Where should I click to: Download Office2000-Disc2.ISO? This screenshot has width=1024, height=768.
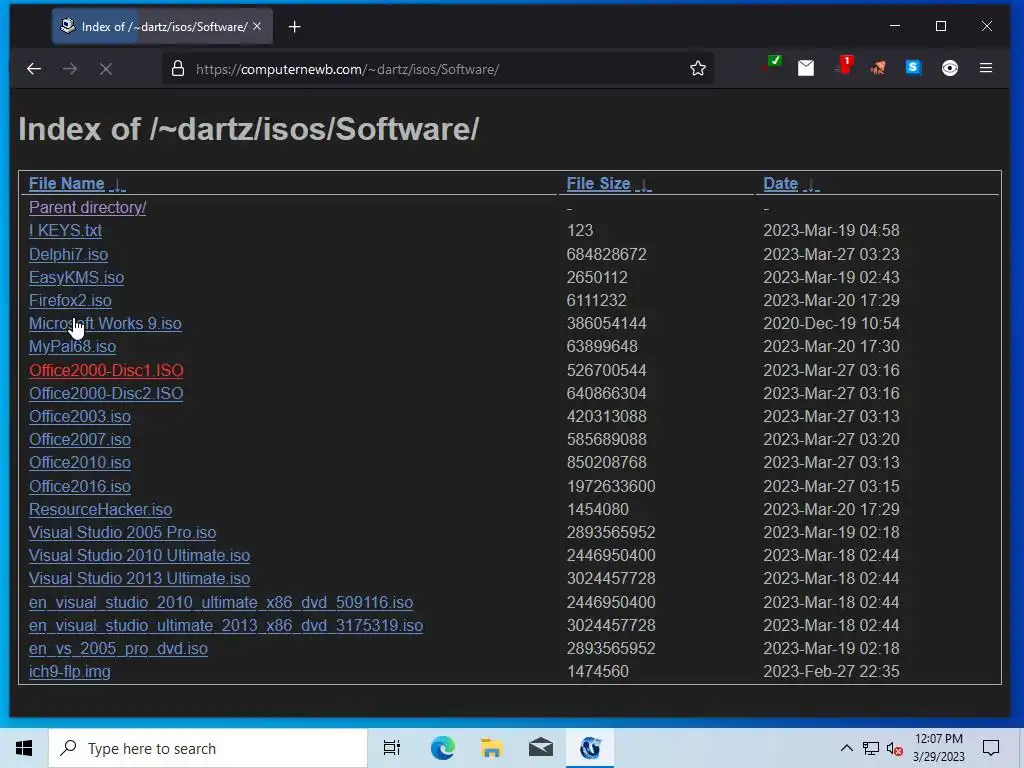106,393
